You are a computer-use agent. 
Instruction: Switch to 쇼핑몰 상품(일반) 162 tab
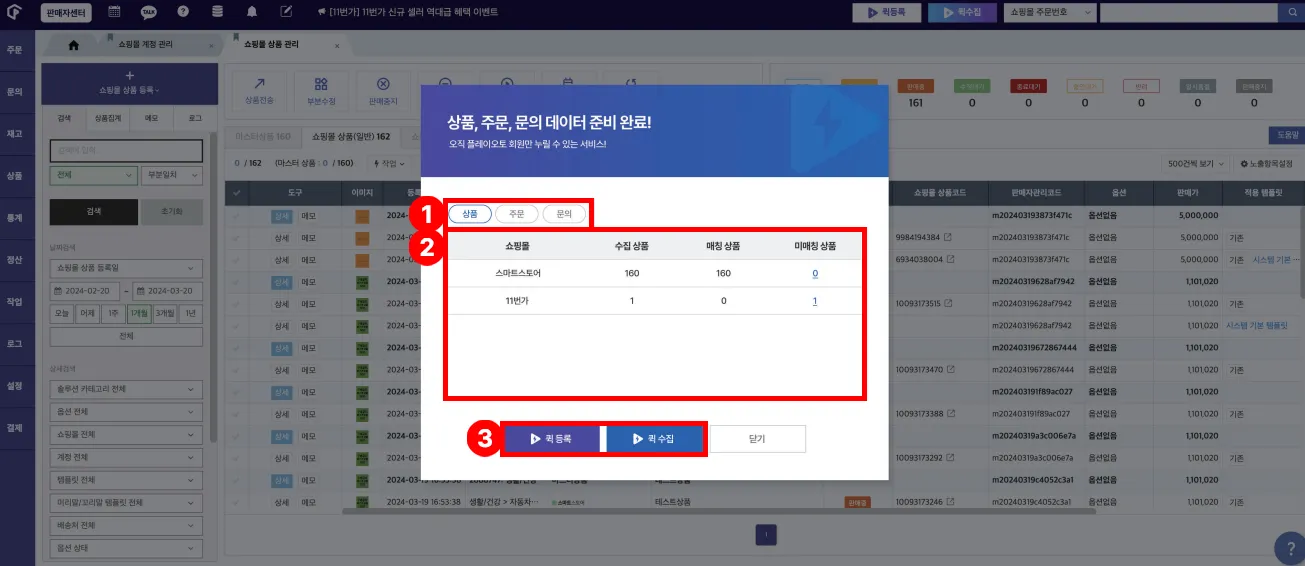(x=351, y=136)
